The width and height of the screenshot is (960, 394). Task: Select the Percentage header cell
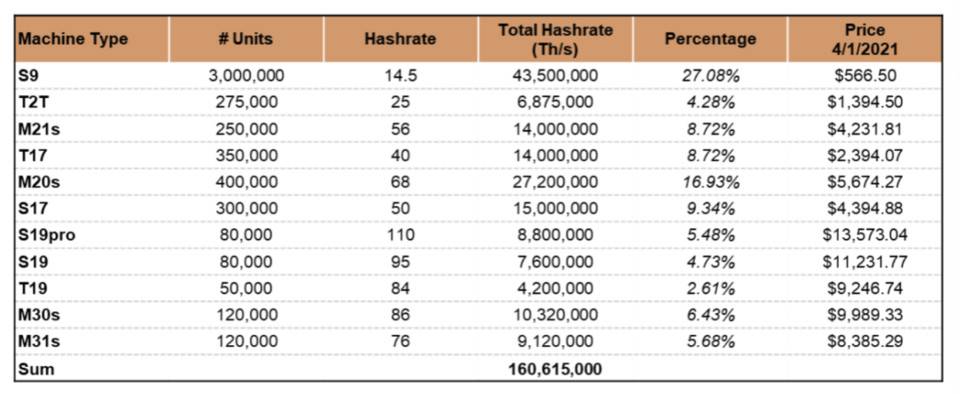click(x=710, y=39)
